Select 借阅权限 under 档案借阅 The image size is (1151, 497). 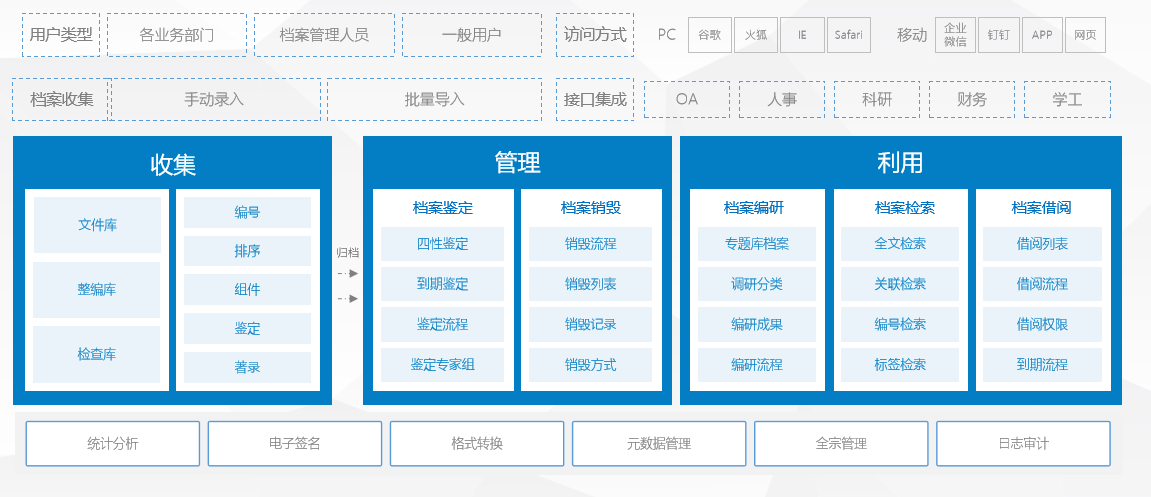[1042, 324]
